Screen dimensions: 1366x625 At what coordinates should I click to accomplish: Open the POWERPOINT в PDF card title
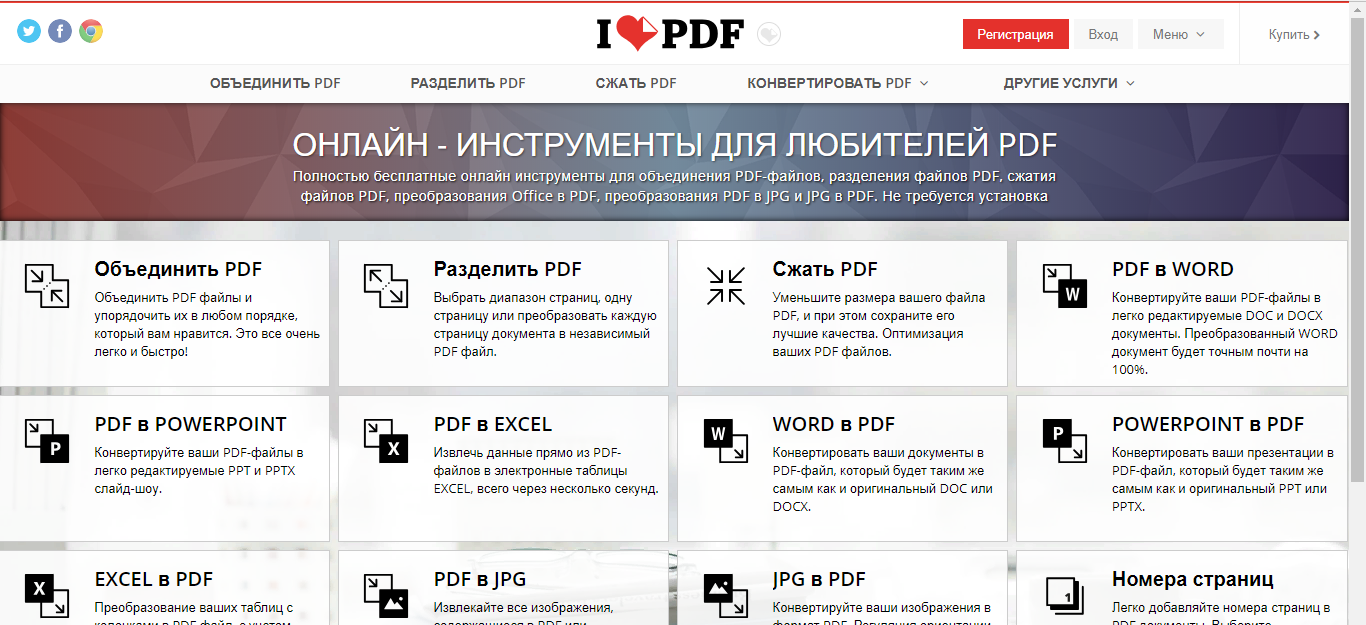[1208, 424]
